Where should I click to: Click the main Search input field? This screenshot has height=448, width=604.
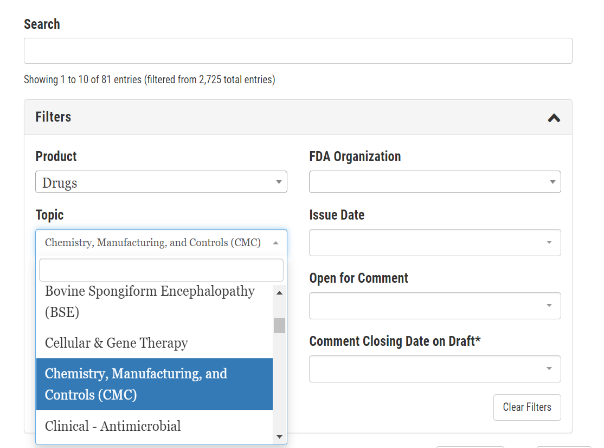(x=298, y=51)
